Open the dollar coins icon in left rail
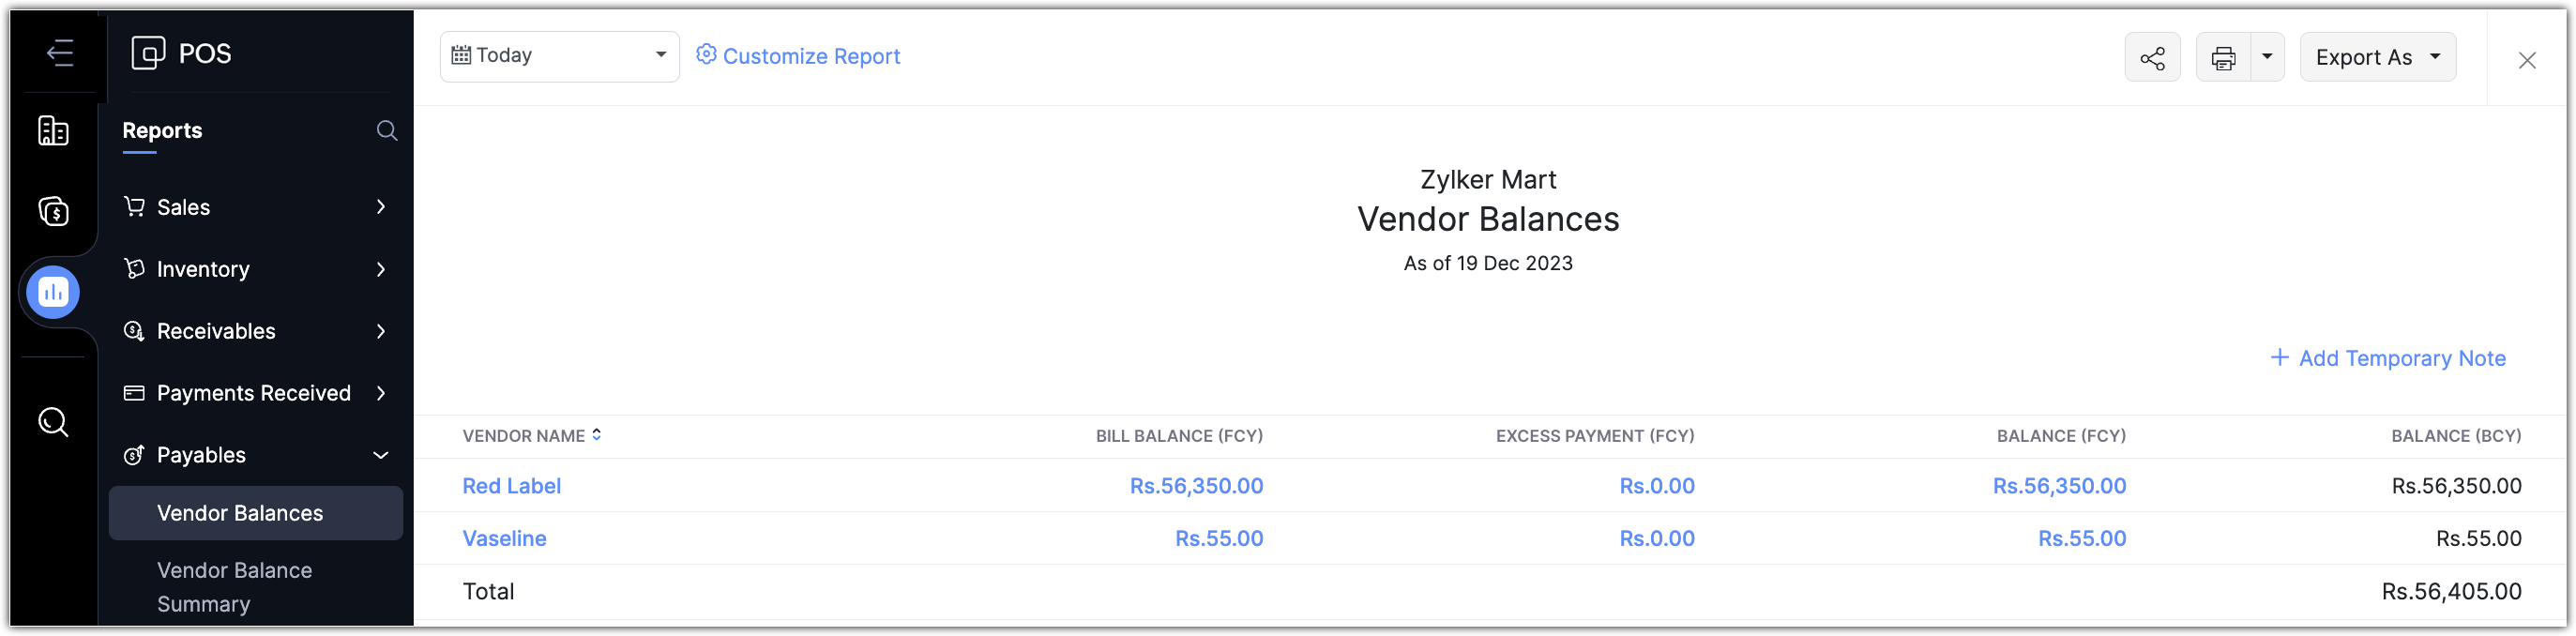 53,211
